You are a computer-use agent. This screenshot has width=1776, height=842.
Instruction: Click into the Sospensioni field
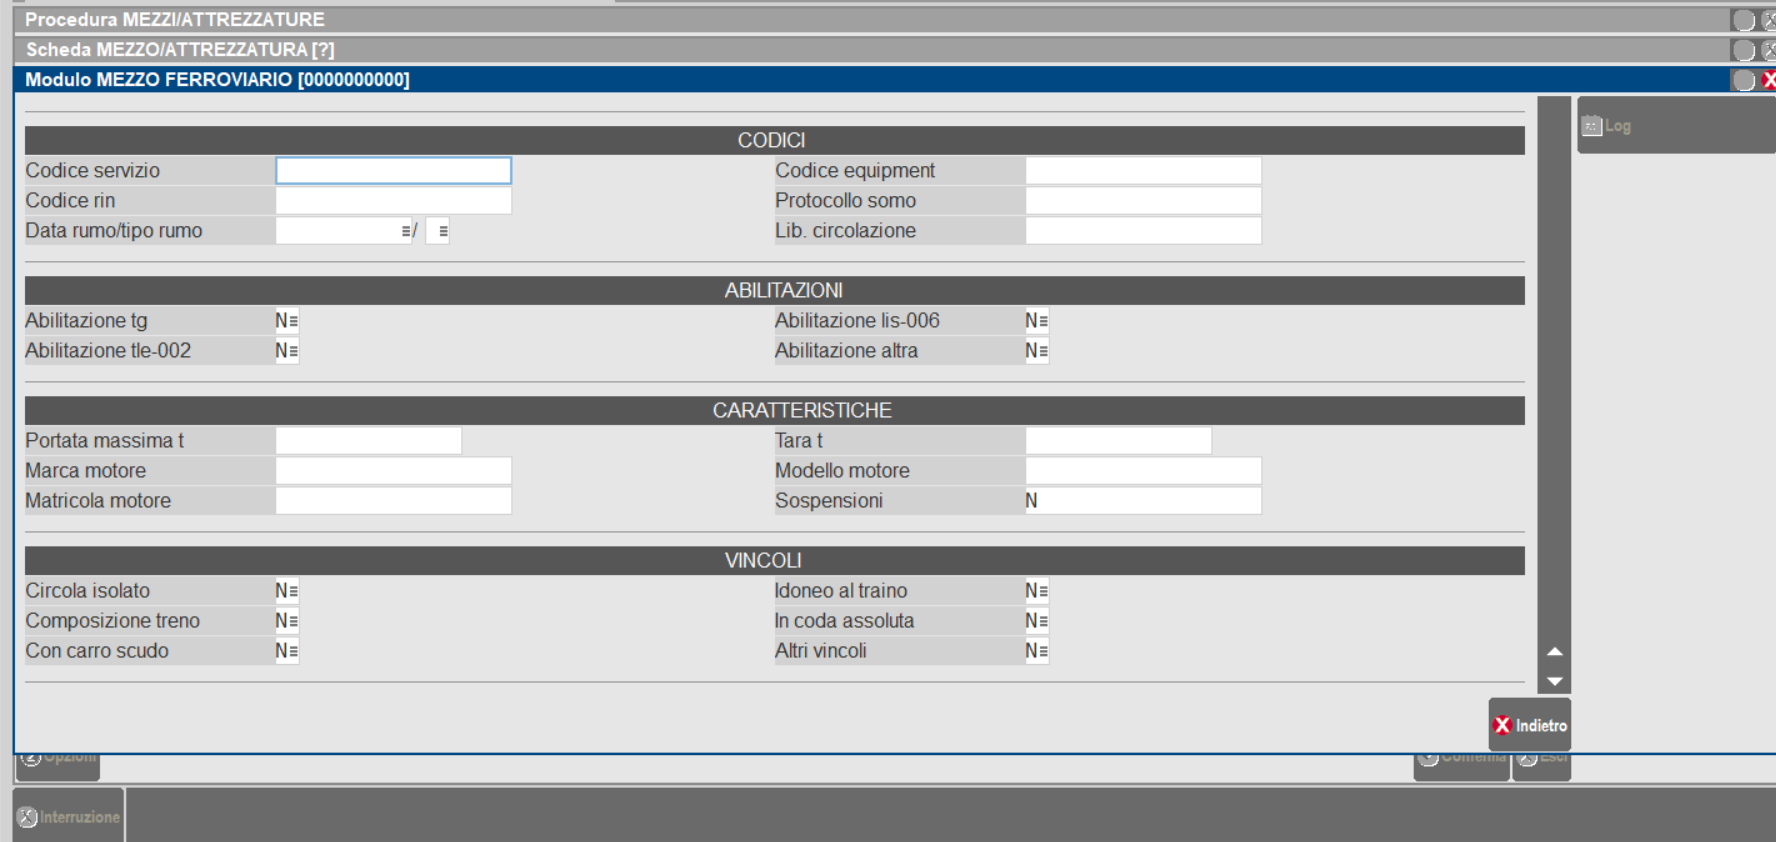click(x=1142, y=501)
